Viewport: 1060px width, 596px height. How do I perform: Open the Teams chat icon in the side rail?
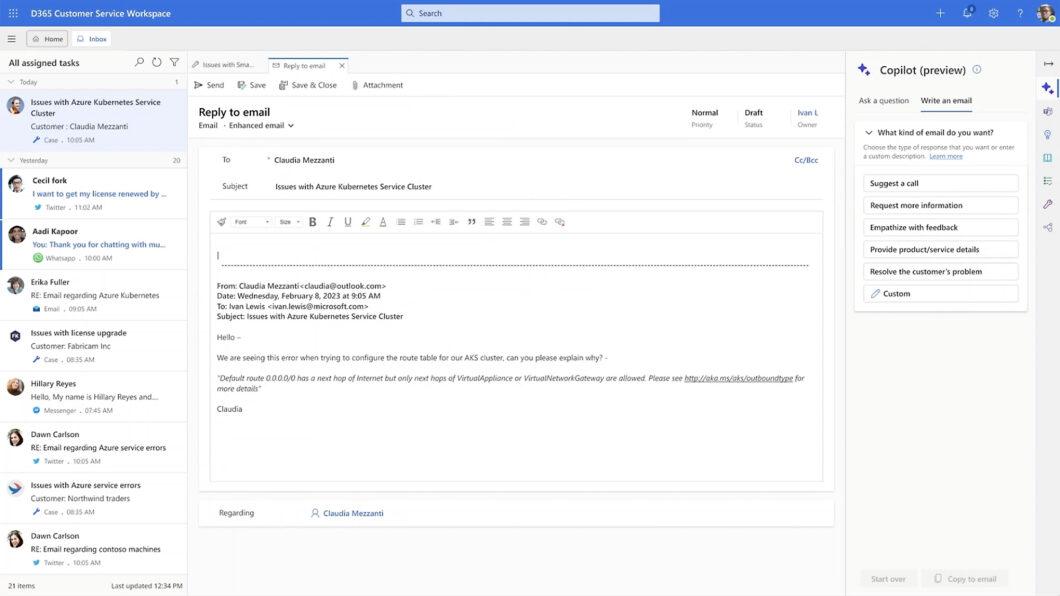click(1048, 111)
